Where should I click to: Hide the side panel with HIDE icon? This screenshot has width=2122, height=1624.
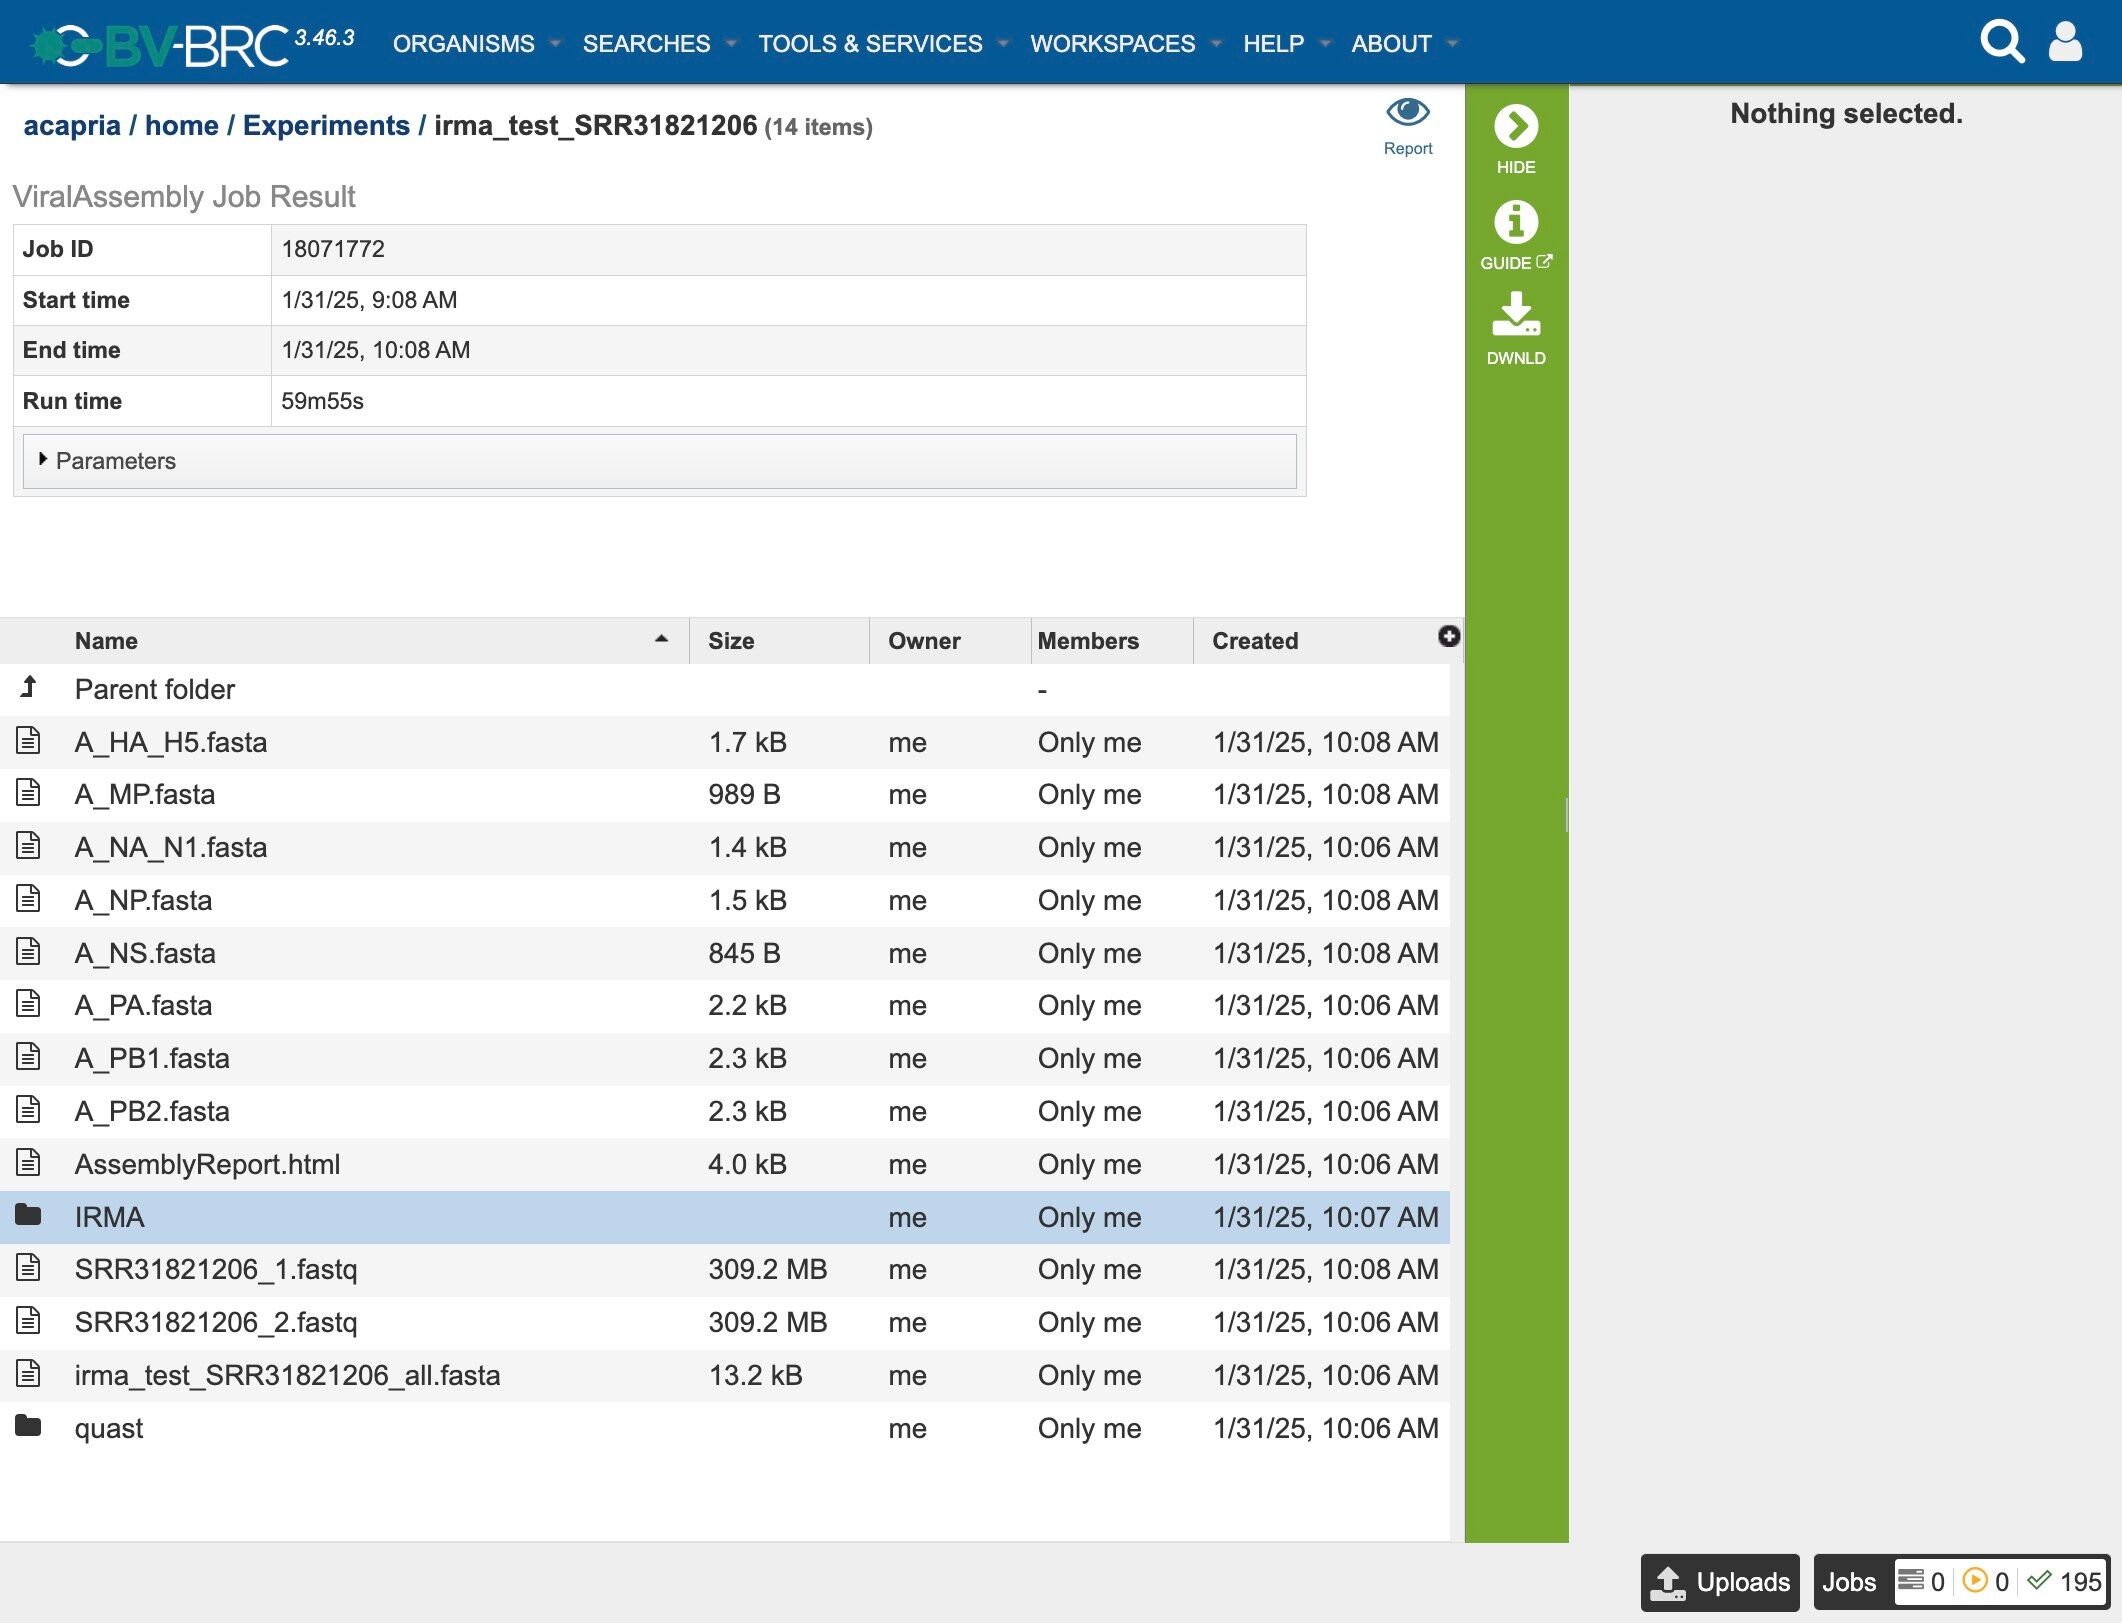1515,127
